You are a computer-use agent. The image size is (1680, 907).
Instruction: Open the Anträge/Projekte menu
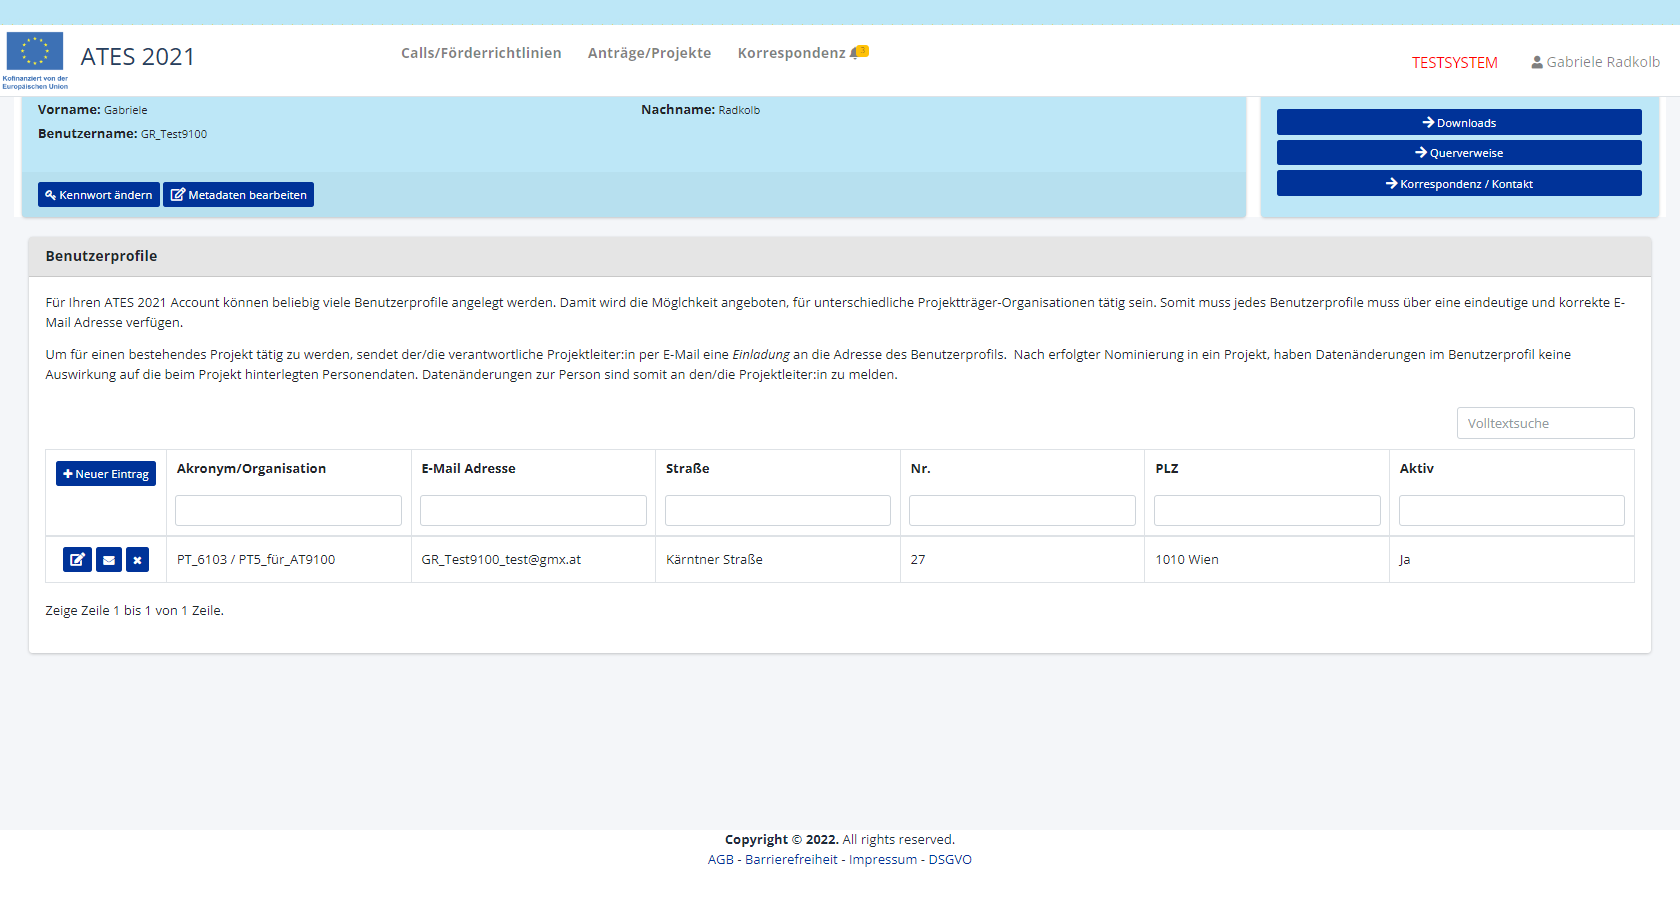pyautogui.click(x=649, y=53)
